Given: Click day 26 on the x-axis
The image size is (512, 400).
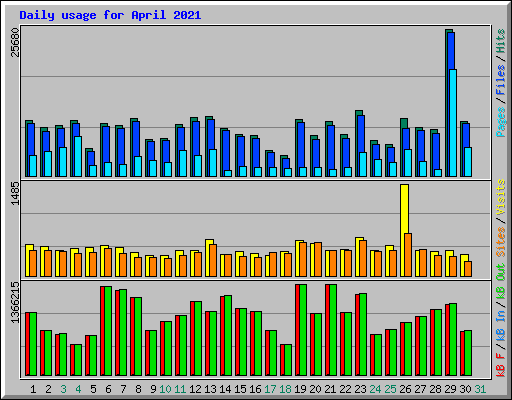Looking at the screenshot, I should [x=405, y=389].
